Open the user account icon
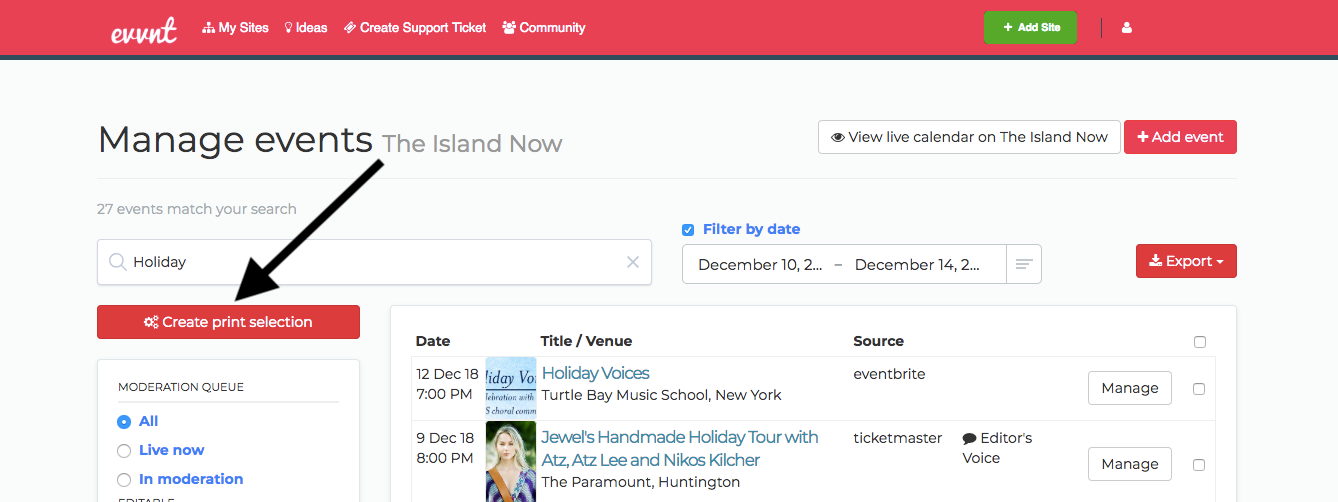 tap(1127, 28)
